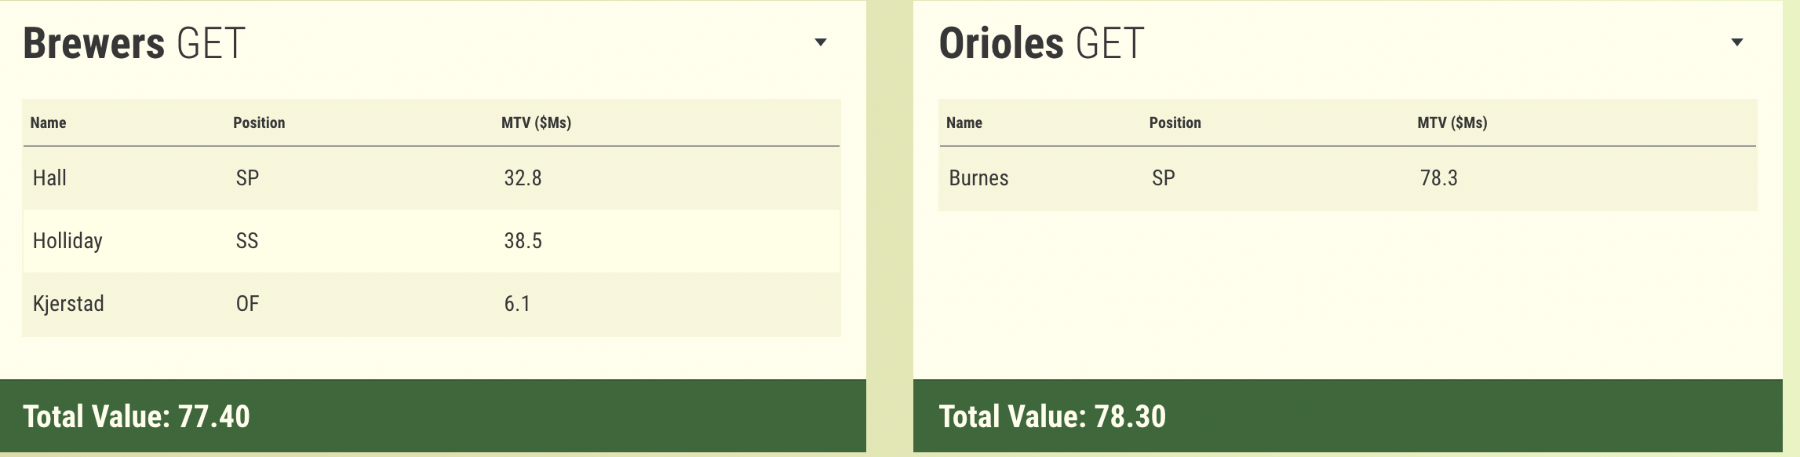Sort Orioles table by Name header
Viewport: 1800px width, 457px height.
pos(964,123)
